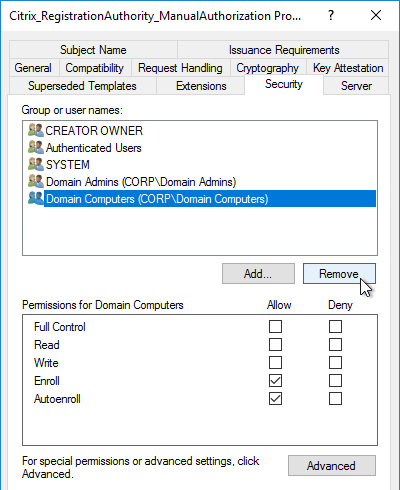
Task: Click the Add... button
Action: [x=258, y=274]
